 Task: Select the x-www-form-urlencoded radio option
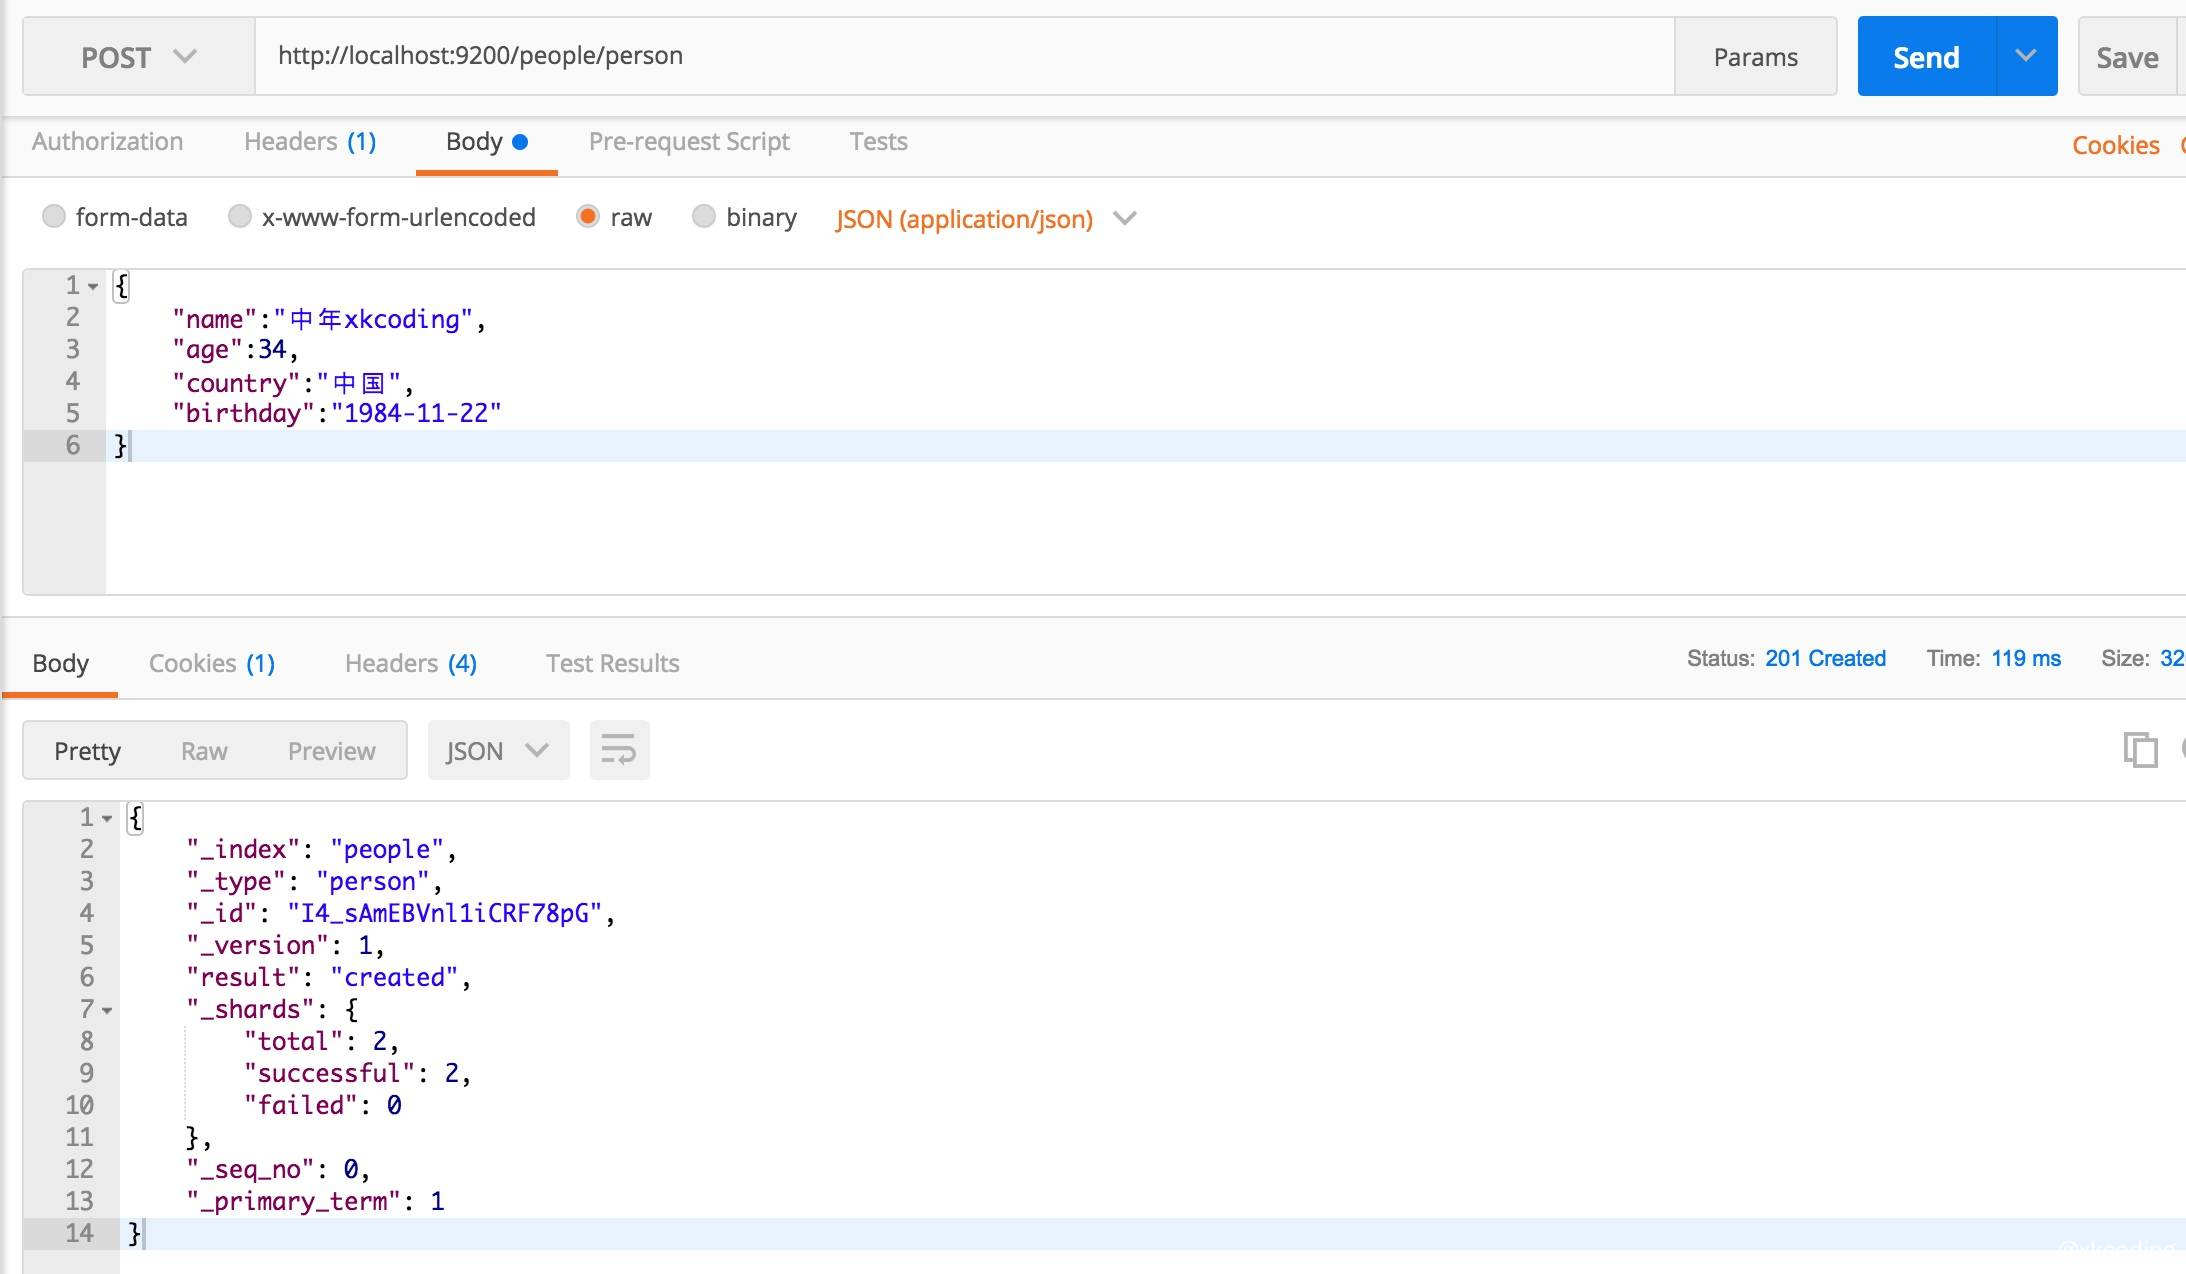(240, 216)
